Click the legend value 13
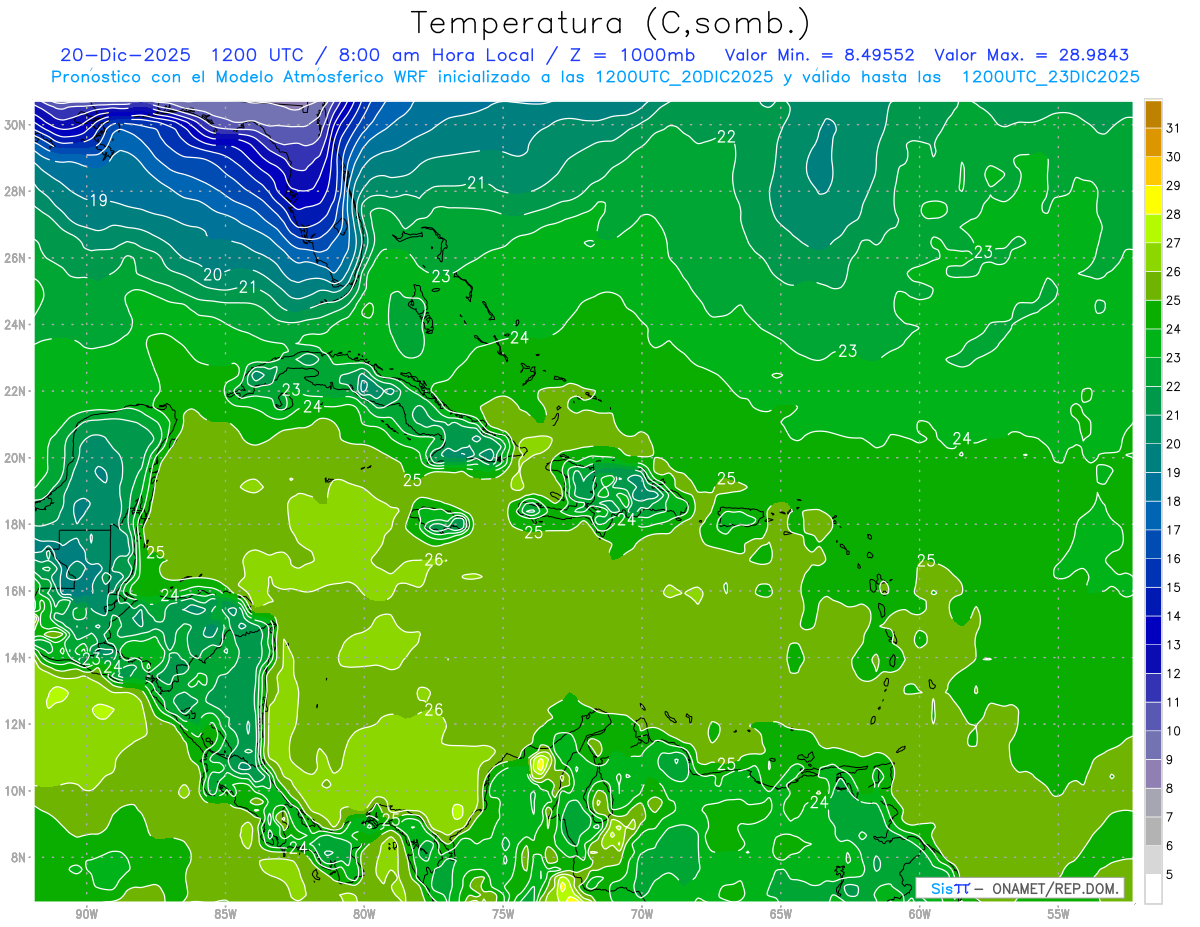This screenshot has width=1200, height=927. [1174, 645]
